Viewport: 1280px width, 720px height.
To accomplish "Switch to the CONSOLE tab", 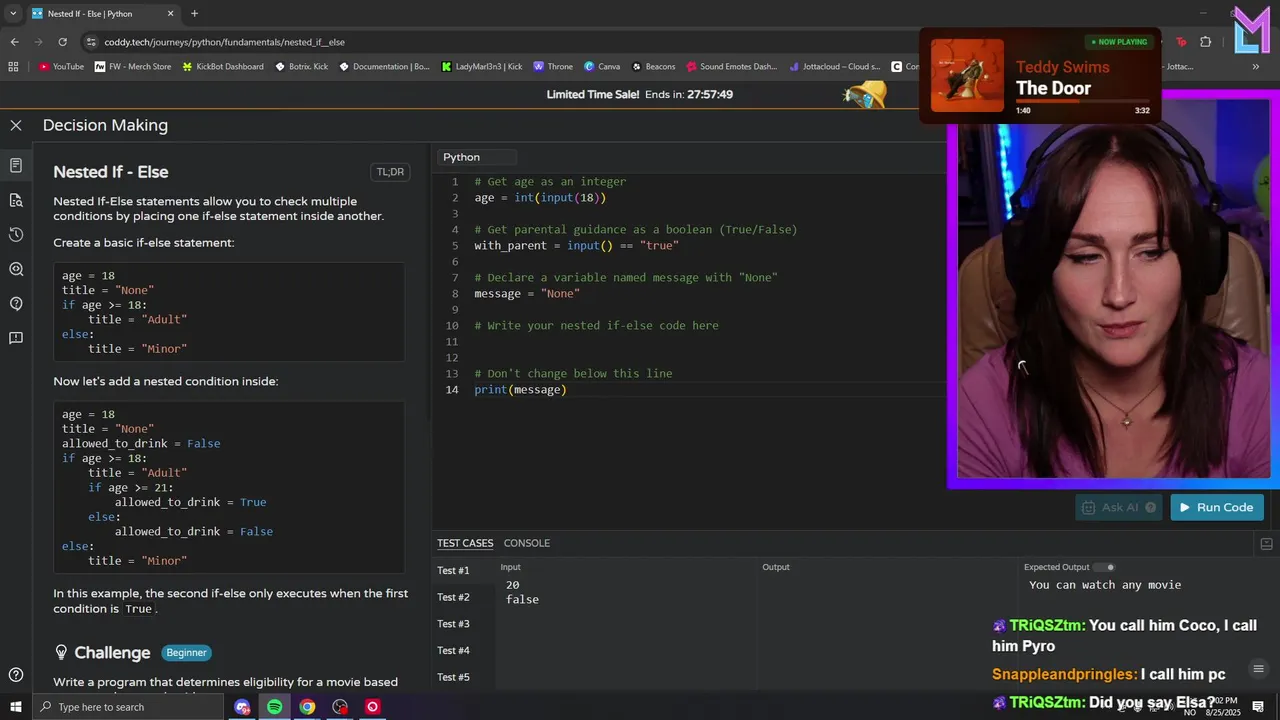I will coord(527,543).
